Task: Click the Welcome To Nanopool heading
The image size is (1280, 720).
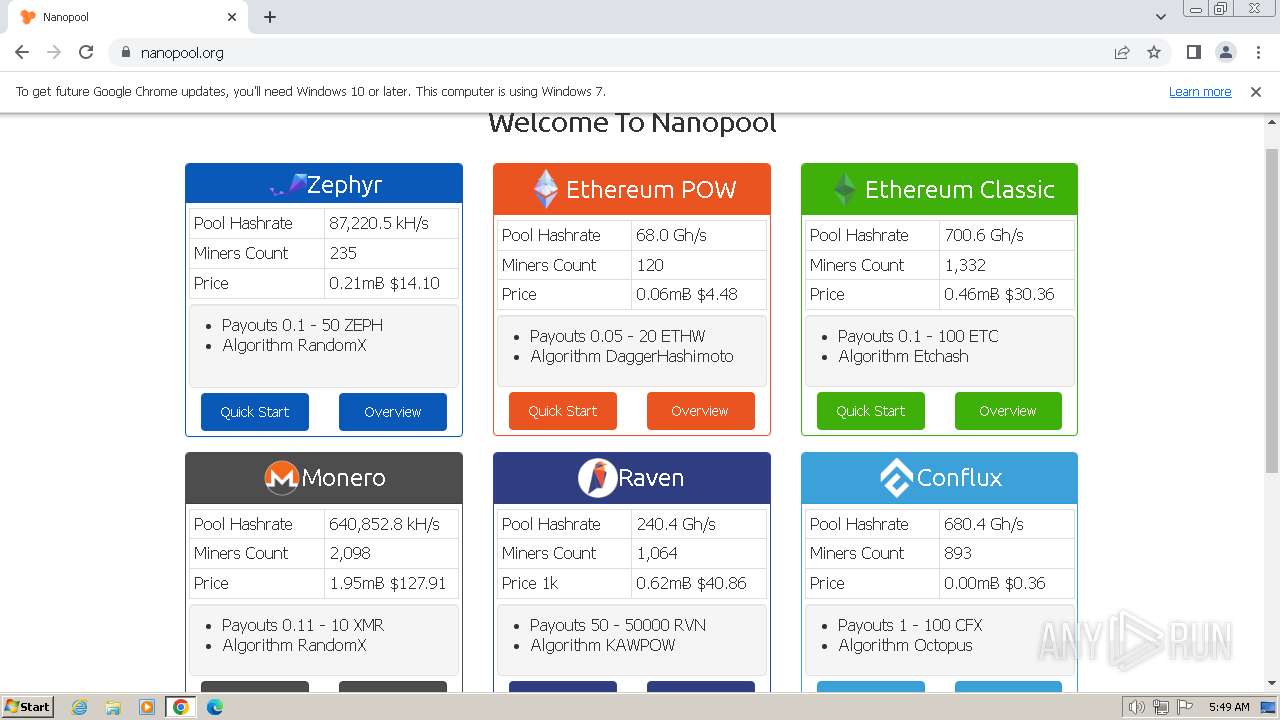Action: coord(632,123)
